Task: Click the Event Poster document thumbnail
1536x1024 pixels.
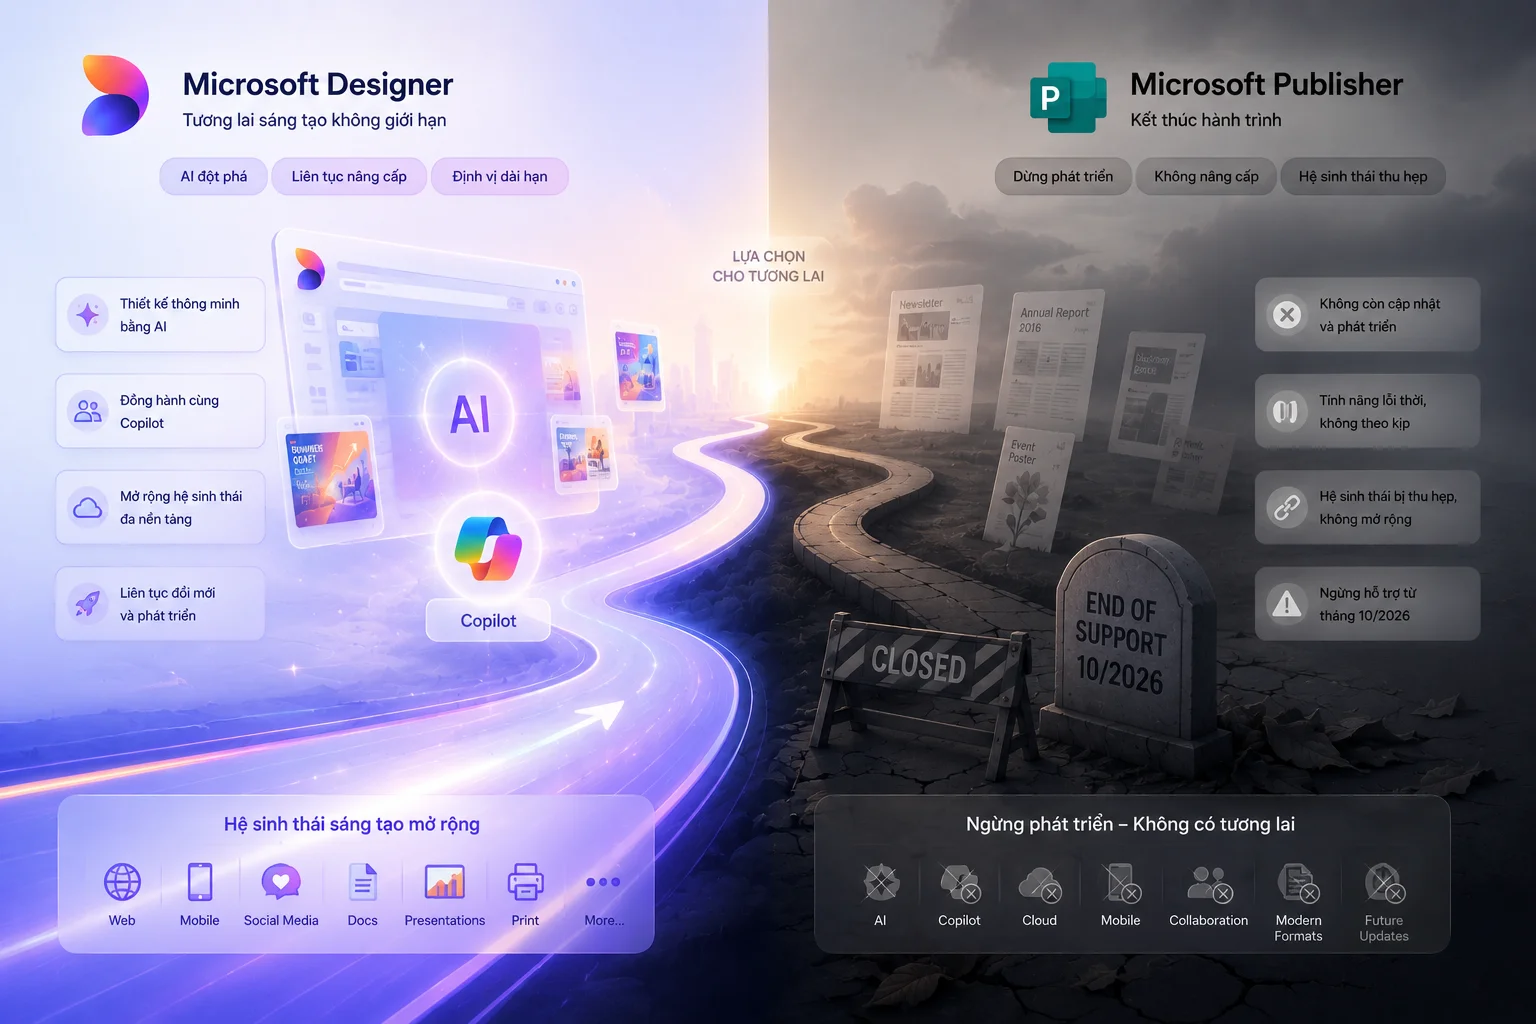Action: (1030, 490)
